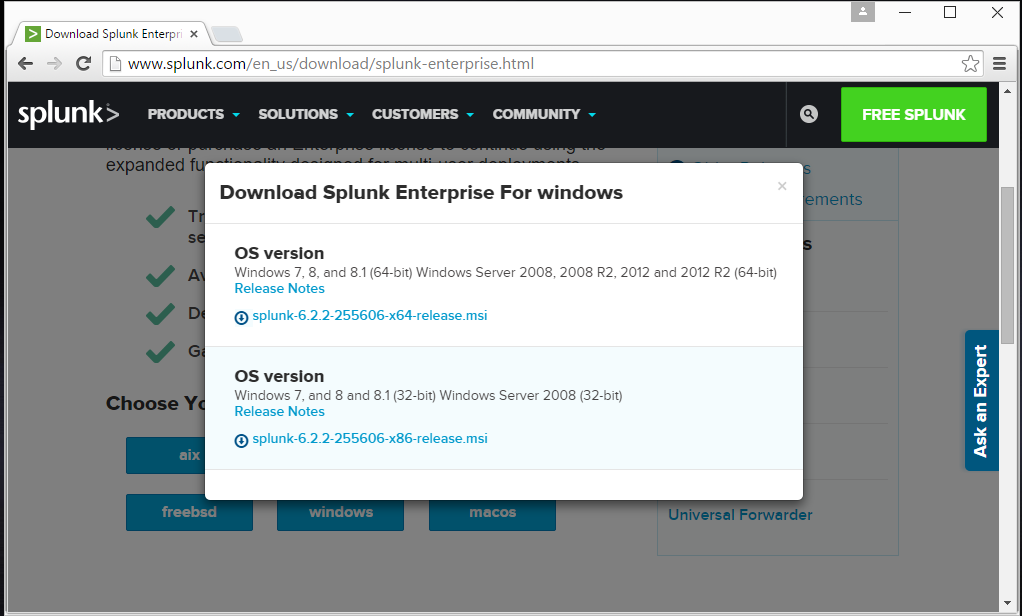Click the browser back arrow
The width and height of the screenshot is (1022, 616).
pyautogui.click(x=25, y=64)
